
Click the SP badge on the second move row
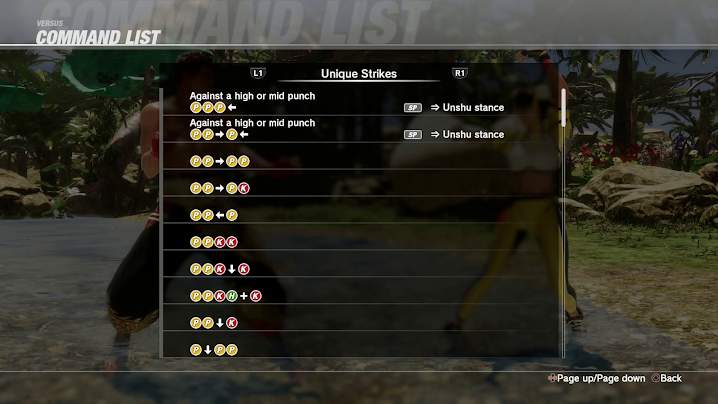tap(413, 135)
